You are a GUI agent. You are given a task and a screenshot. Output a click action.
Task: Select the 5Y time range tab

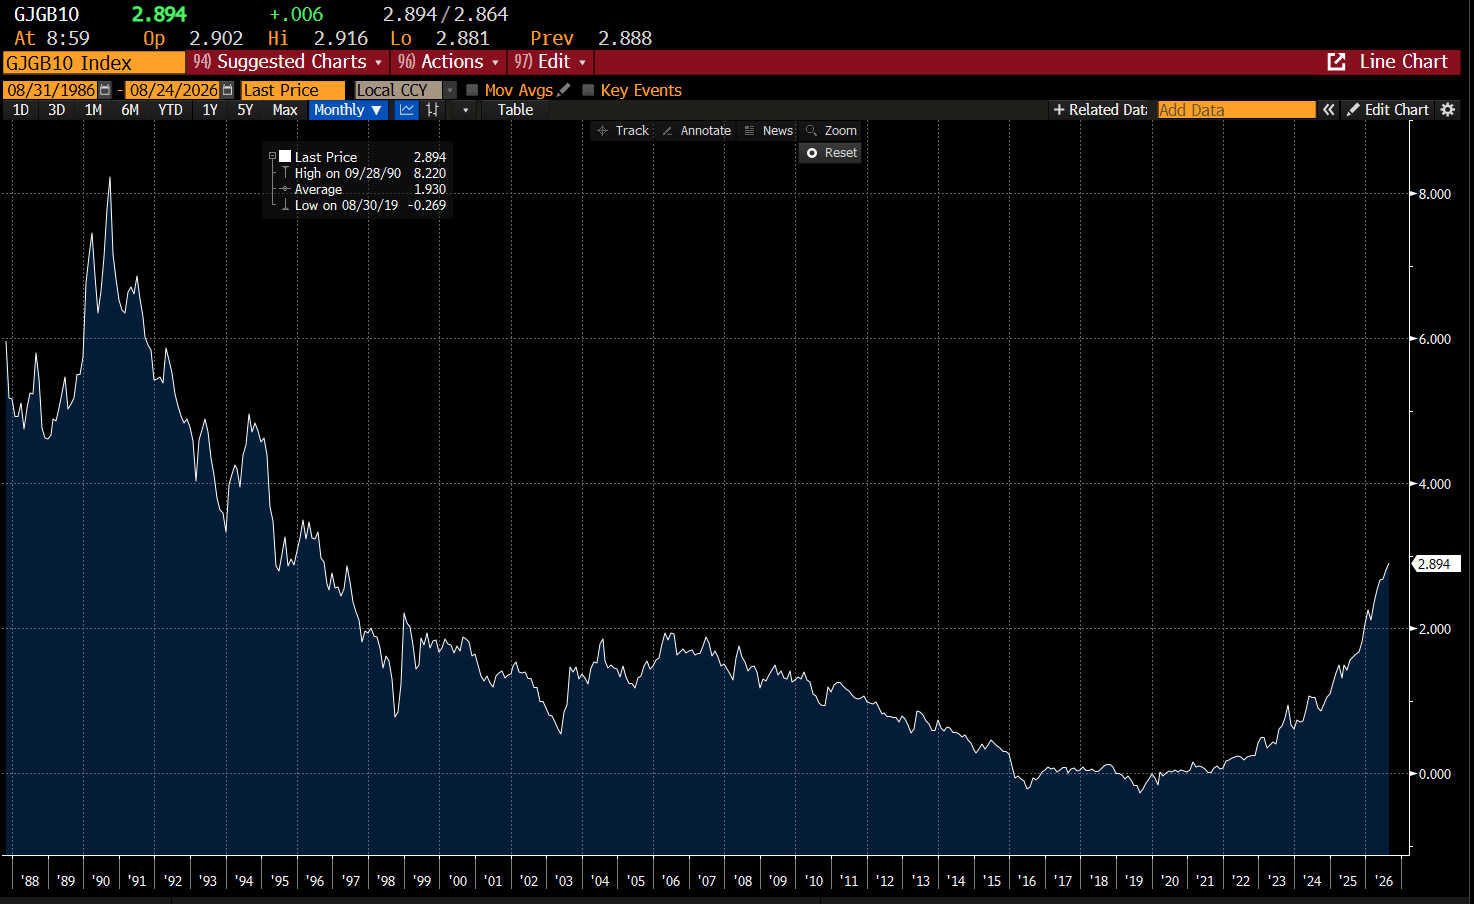[245, 110]
